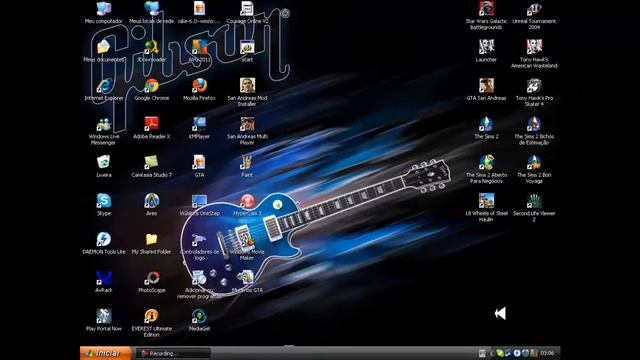This screenshot has height=360, width=640.
Task: Launch Unreal Tournament 2004 shortcut
Action: click(534, 9)
